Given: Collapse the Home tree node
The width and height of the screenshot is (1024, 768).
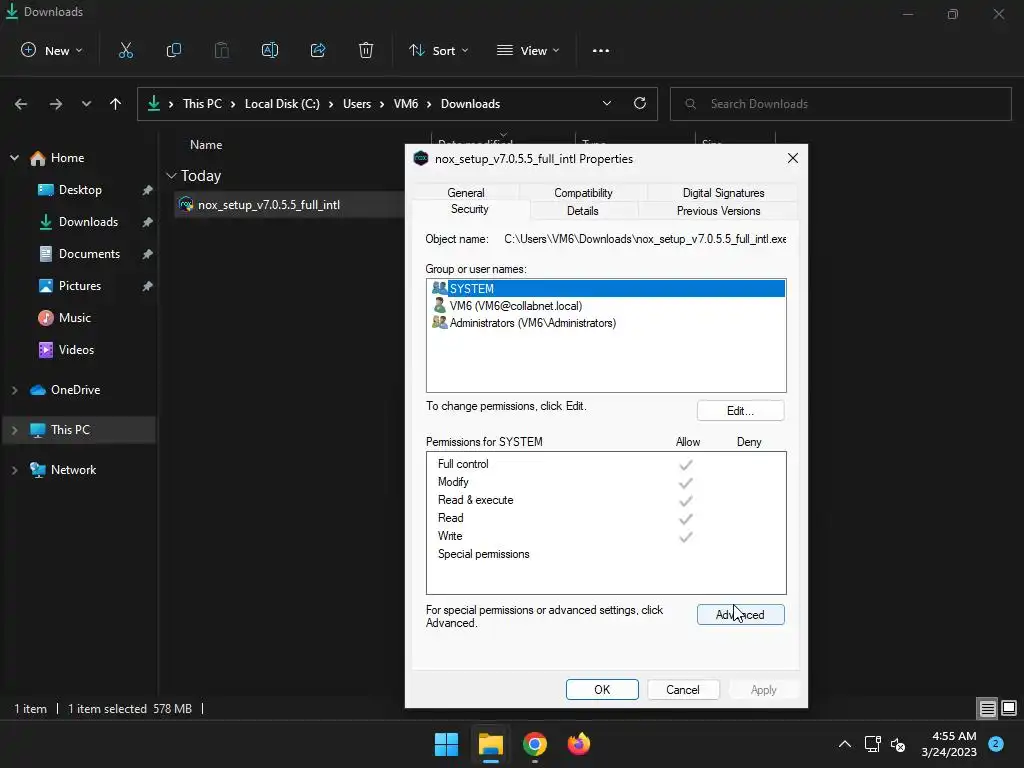Looking at the screenshot, I should [14, 158].
